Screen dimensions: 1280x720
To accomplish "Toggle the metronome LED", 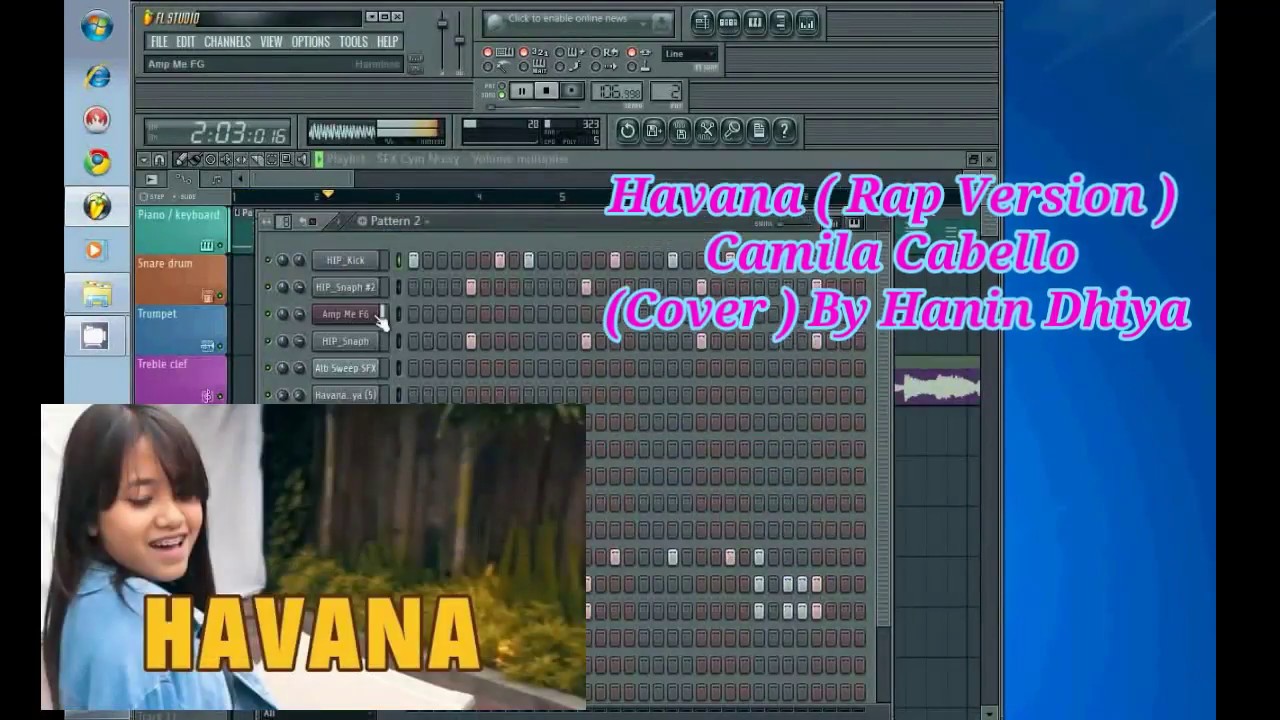I will tap(487, 67).
